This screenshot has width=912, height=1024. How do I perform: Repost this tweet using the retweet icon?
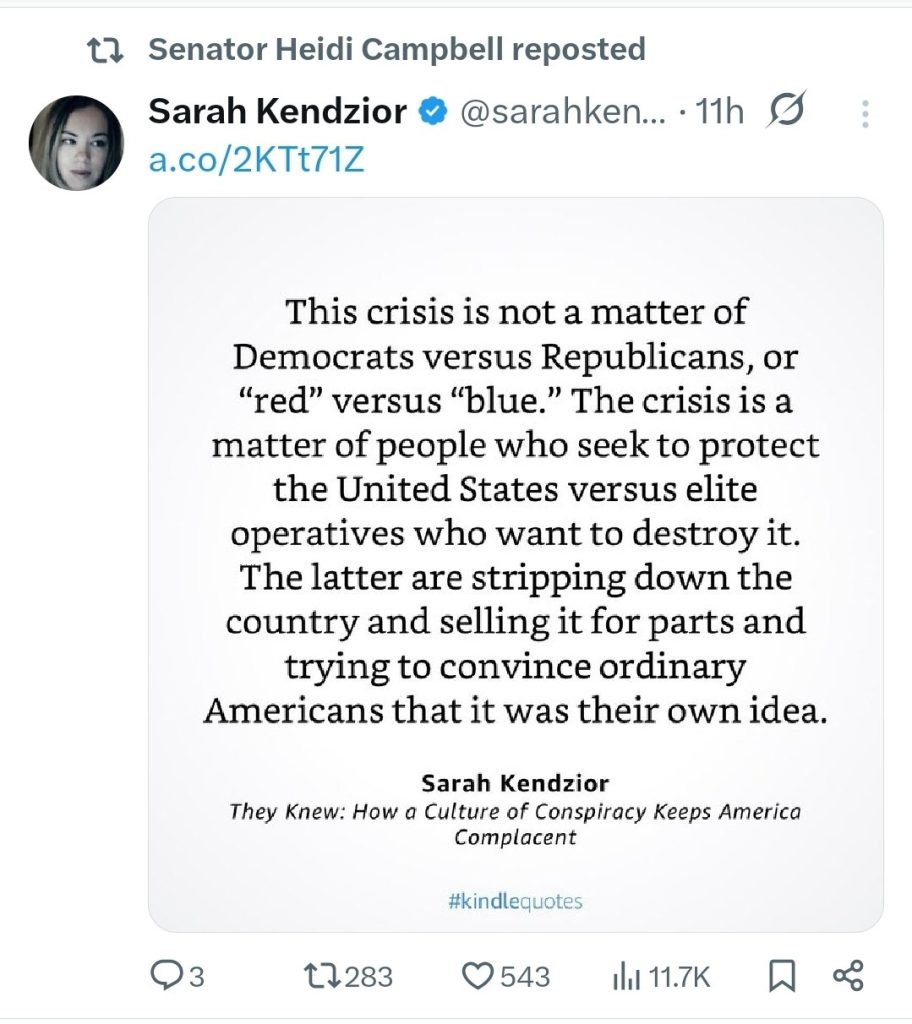point(321,976)
